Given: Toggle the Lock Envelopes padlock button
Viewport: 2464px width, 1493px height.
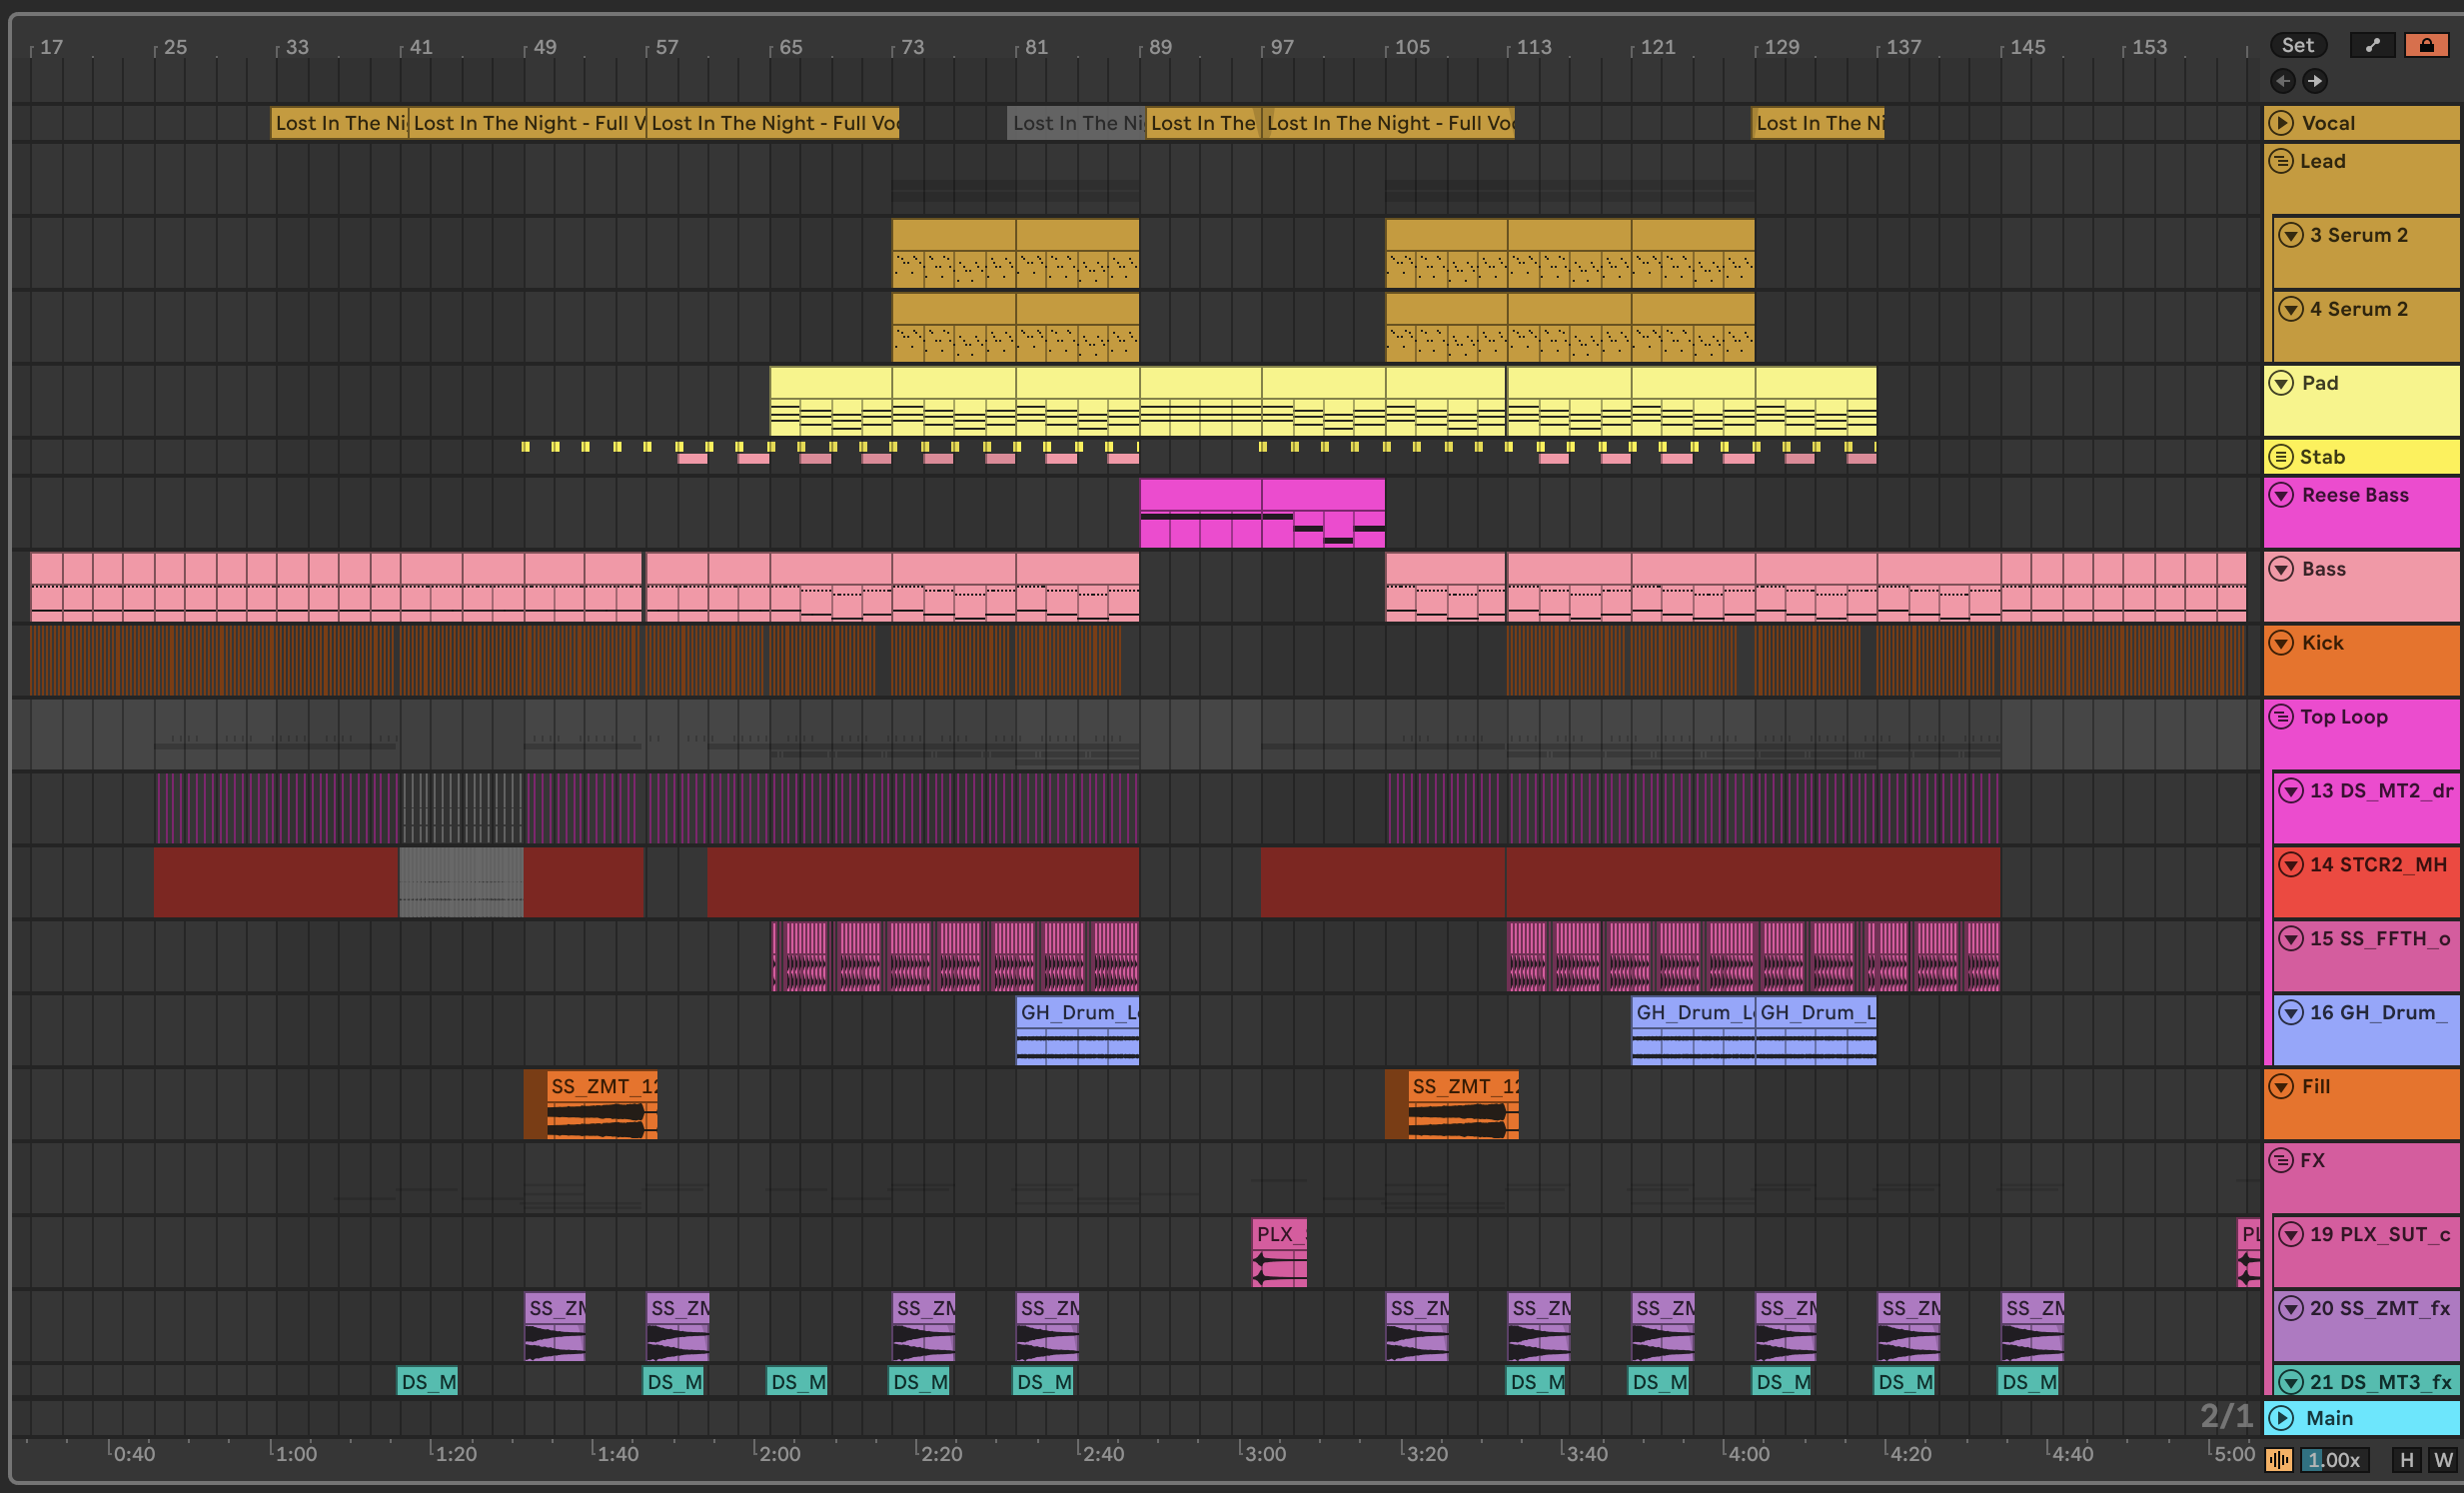Looking at the screenshot, I should coord(2426,45).
